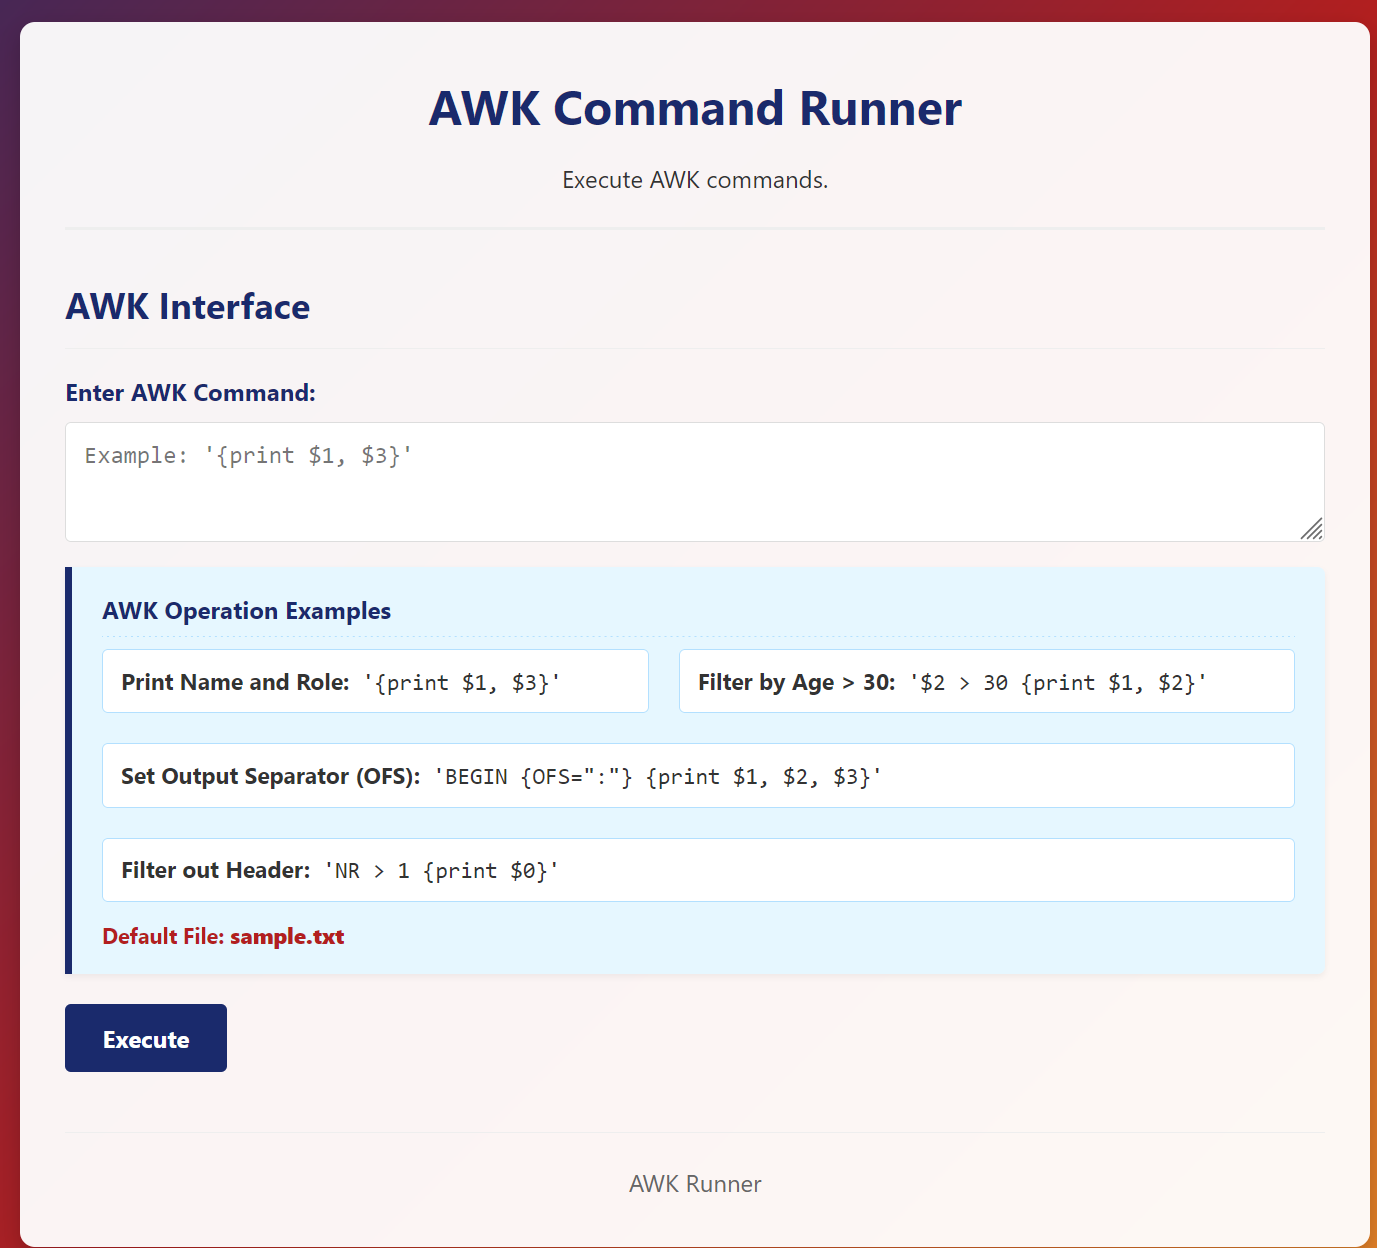Viewport: 1377px width, 1248px height.
Task: Click the 'Enter AWK Command:' field label
Action: pyautogui.click(x=190, y=393)
